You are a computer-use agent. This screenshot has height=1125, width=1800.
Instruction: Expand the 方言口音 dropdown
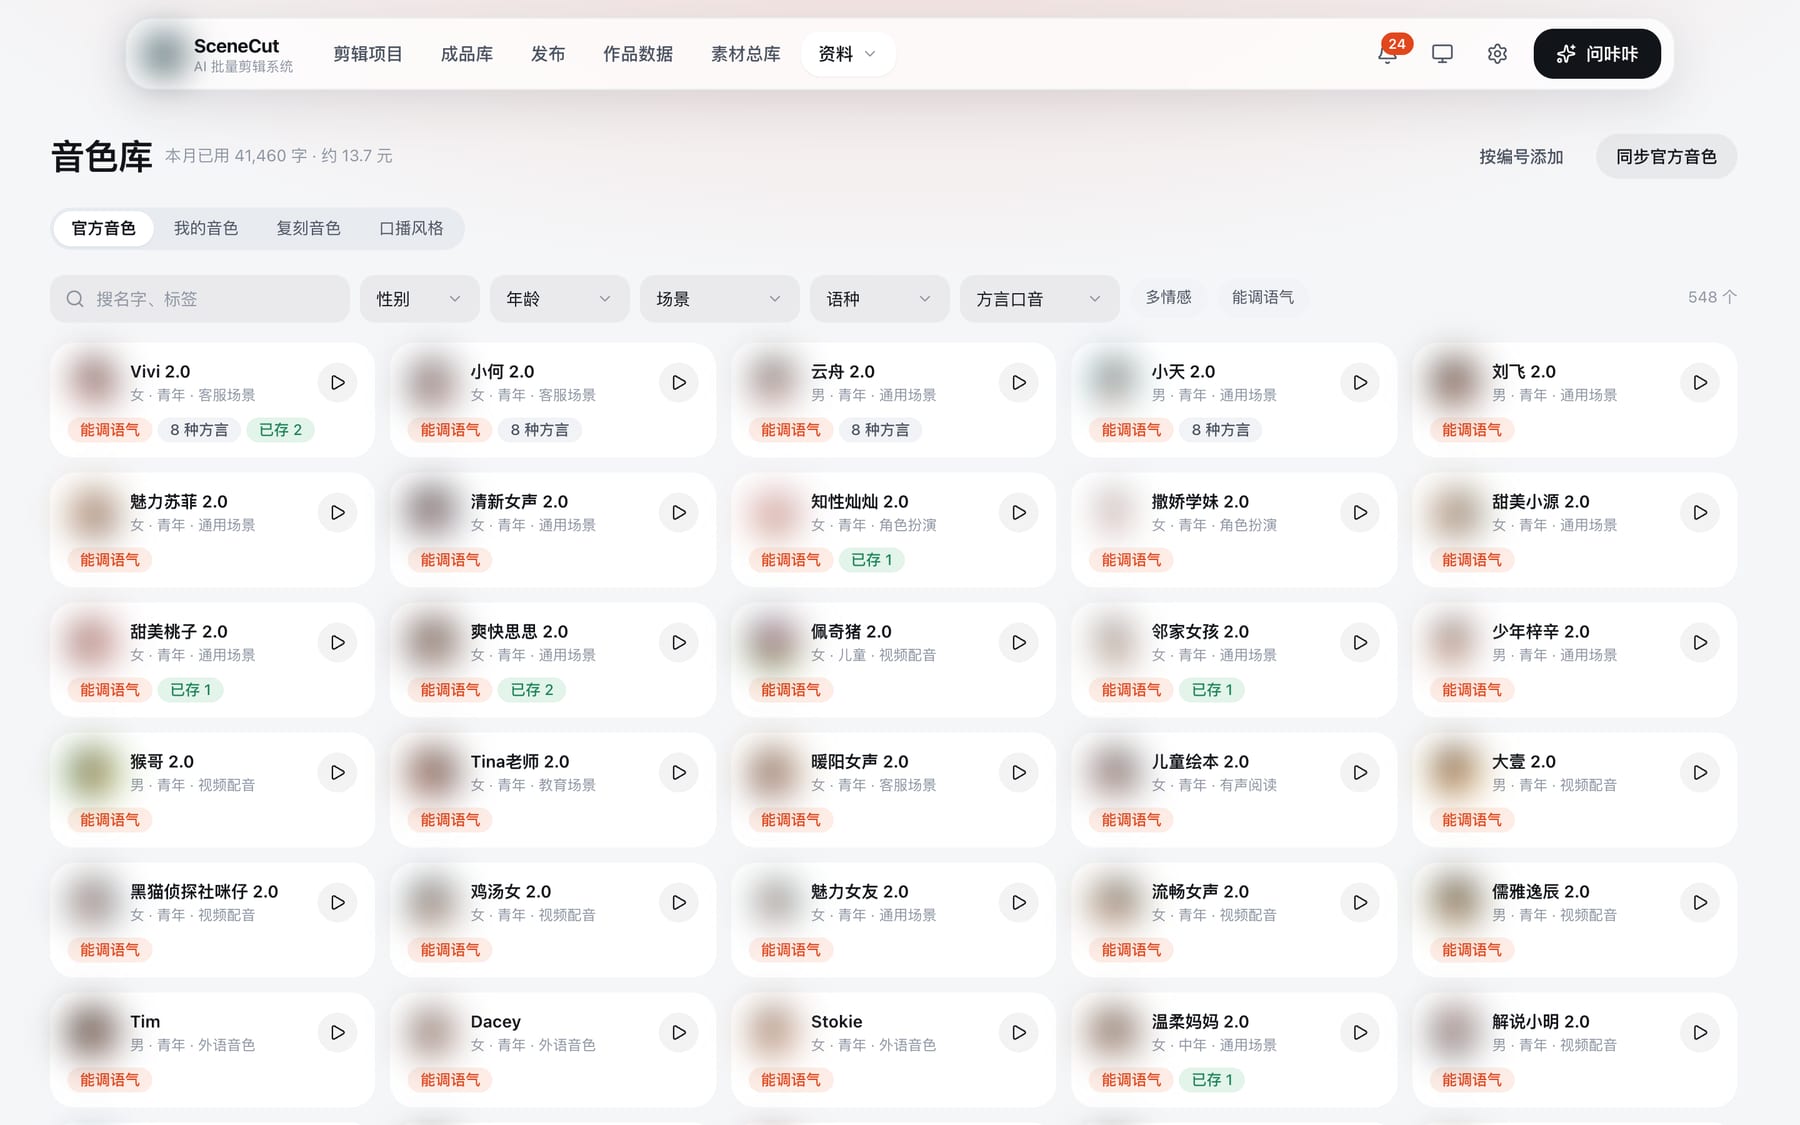point(1039,299)
